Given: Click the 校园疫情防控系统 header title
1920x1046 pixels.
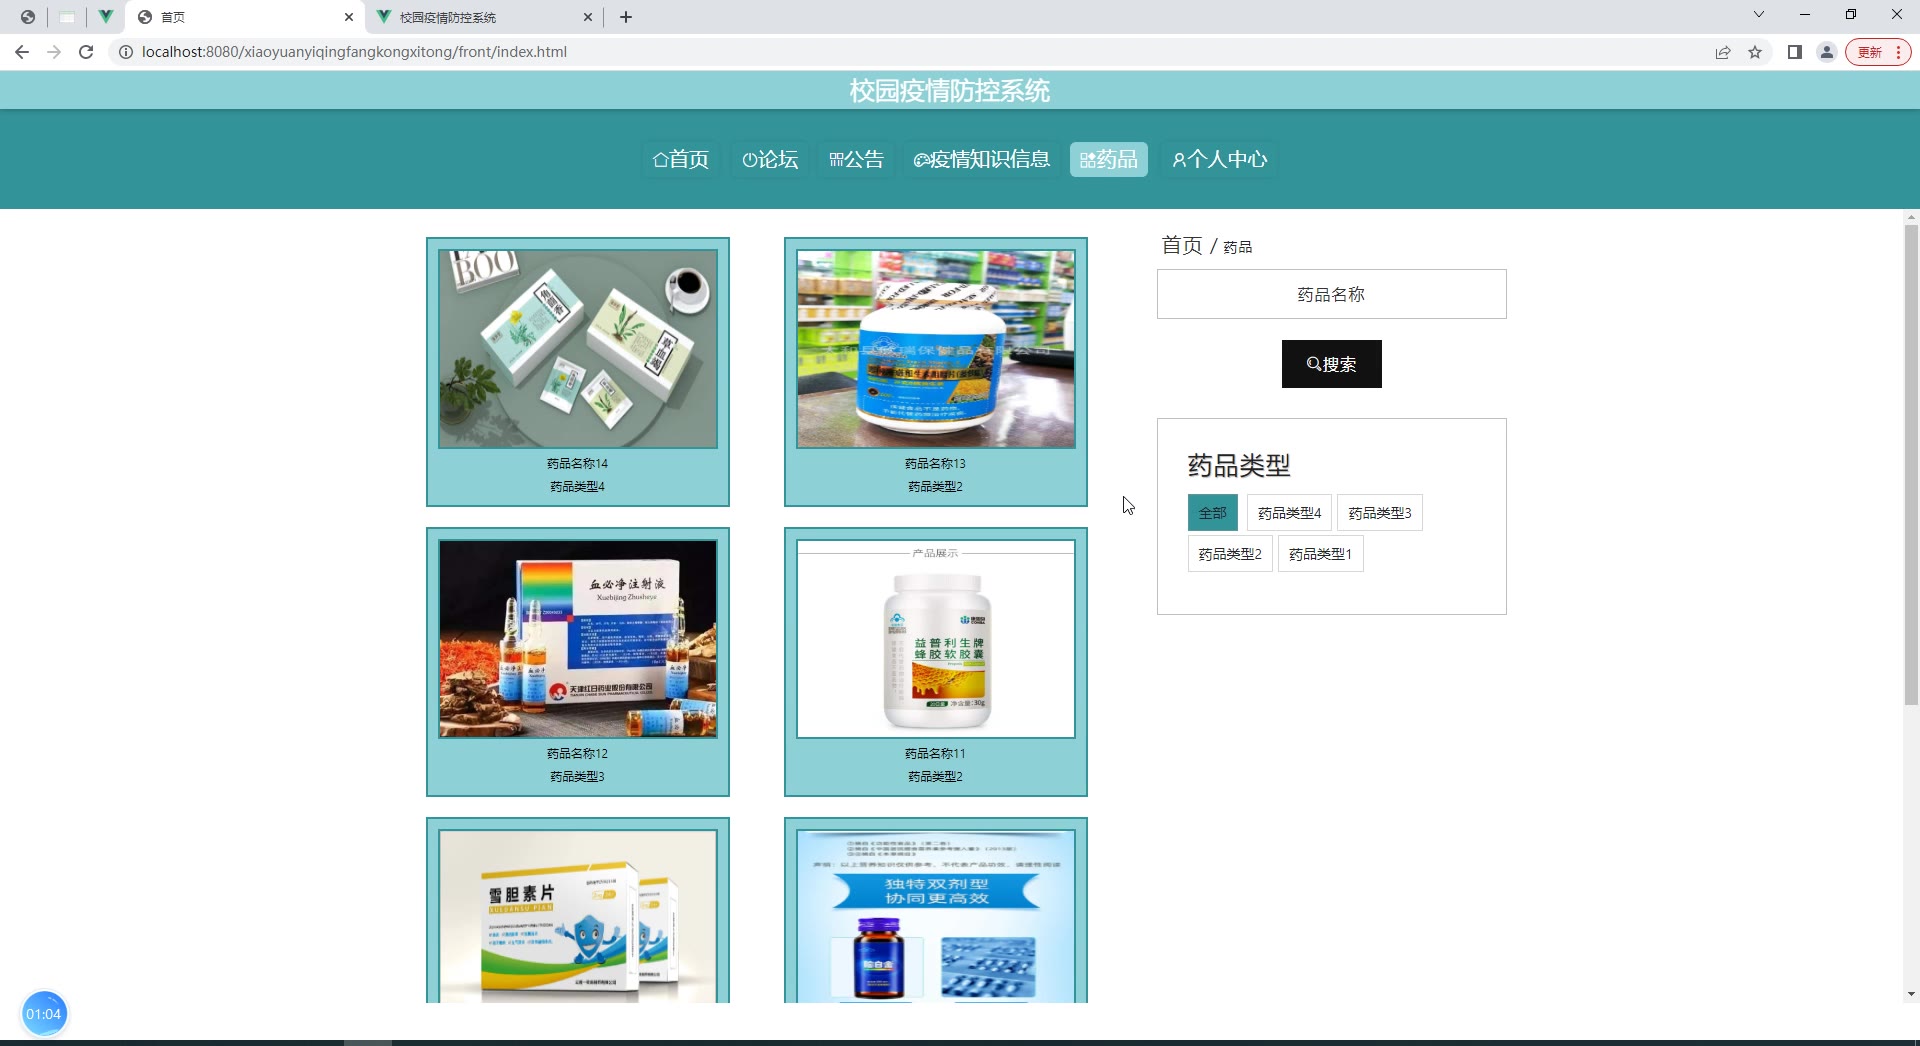Looking at the screenshot, I should (949, 91).
